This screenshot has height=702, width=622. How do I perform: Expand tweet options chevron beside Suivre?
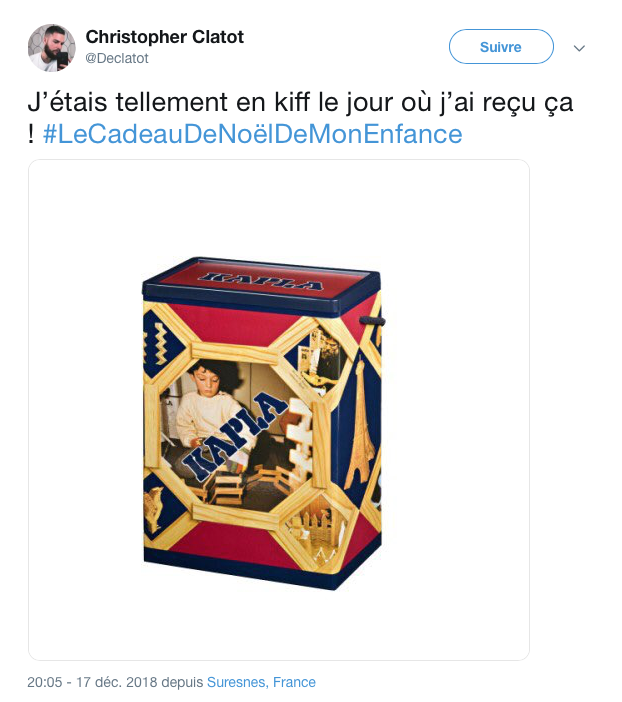coord(579,48)
